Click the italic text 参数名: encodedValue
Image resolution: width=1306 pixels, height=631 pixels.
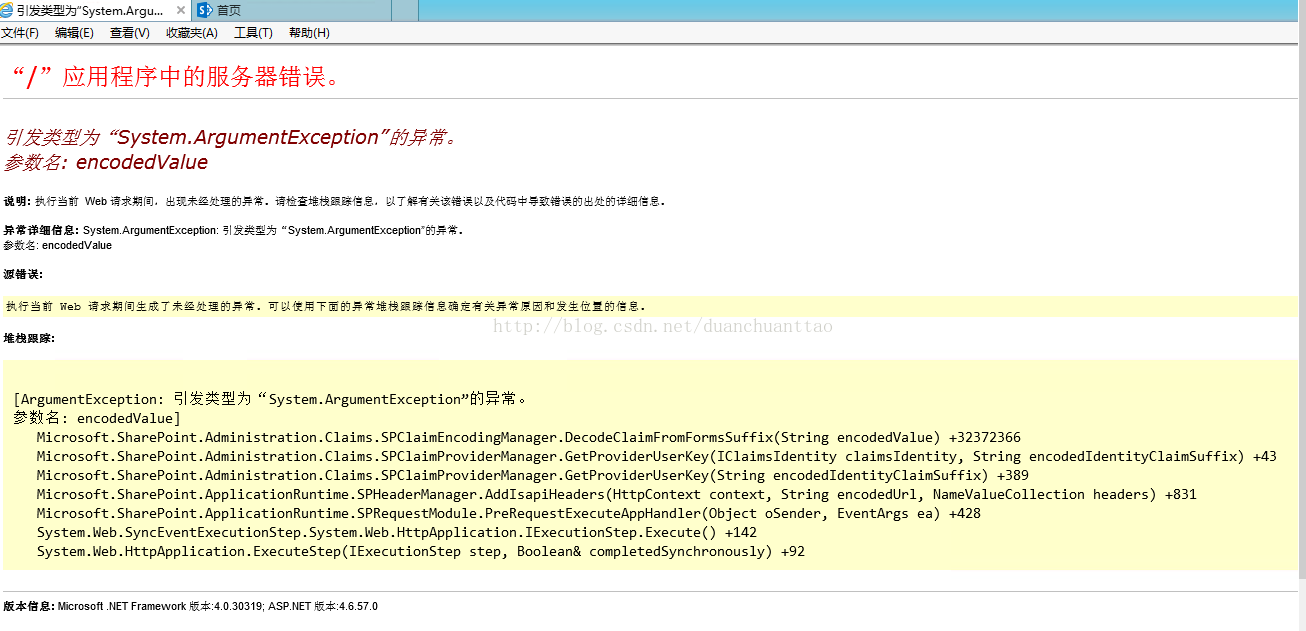(x=106, y=163)
